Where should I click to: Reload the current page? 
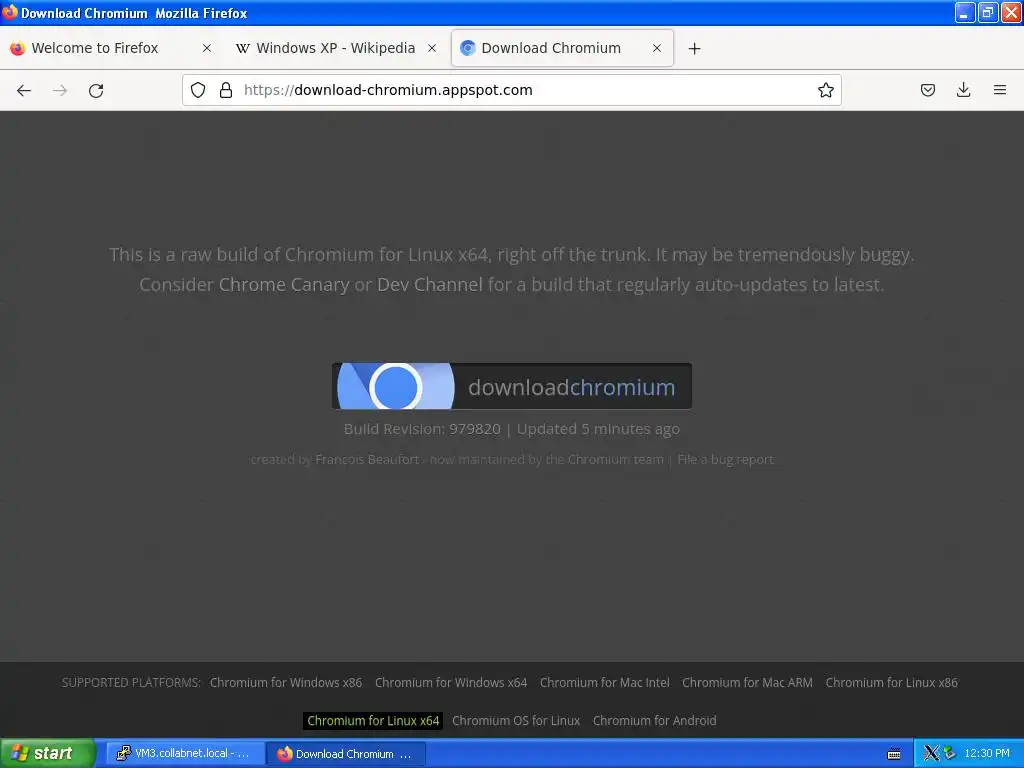click(96, 90)
